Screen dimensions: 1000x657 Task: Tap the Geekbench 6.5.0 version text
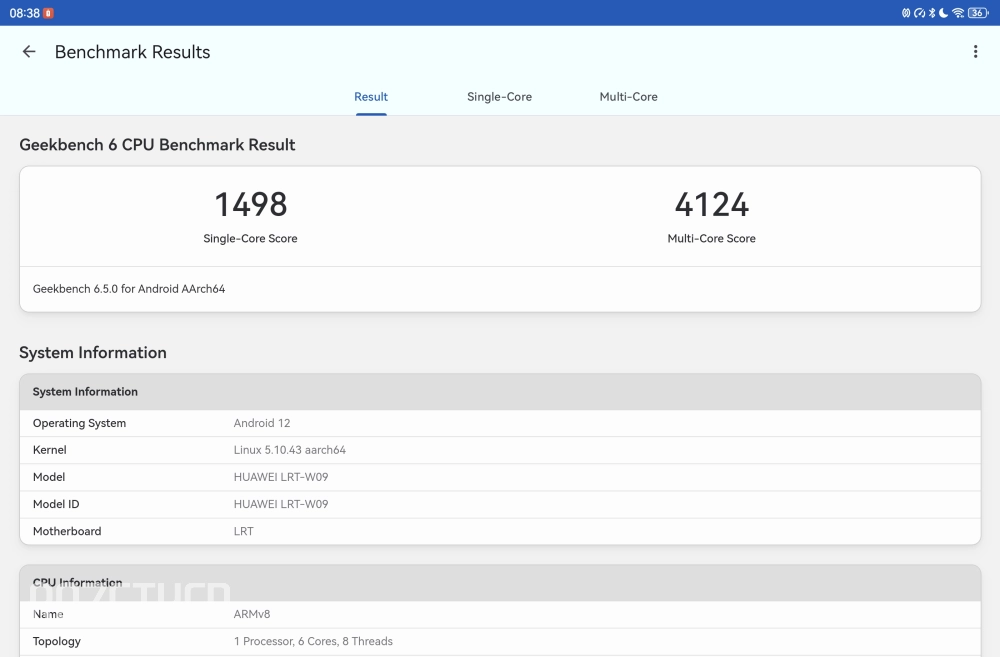click(129, 289)
